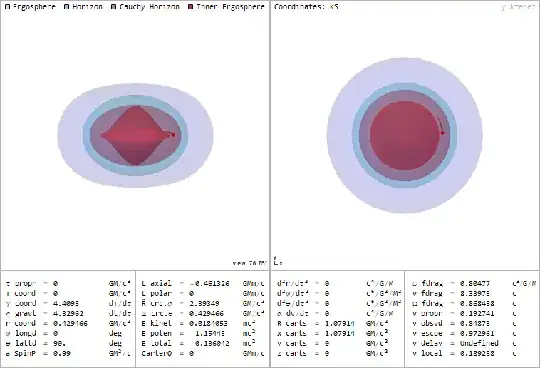The width and height of the screenshot is (540, 368).
Task: Click the red inner ergosphere disc, right view
Action: (405, 135)
